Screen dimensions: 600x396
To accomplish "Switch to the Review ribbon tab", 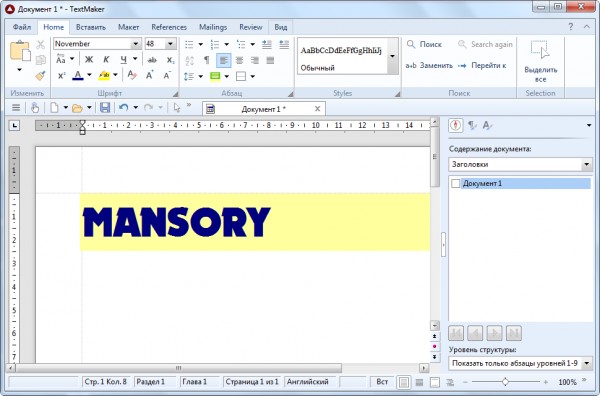I will coord(251,27).
